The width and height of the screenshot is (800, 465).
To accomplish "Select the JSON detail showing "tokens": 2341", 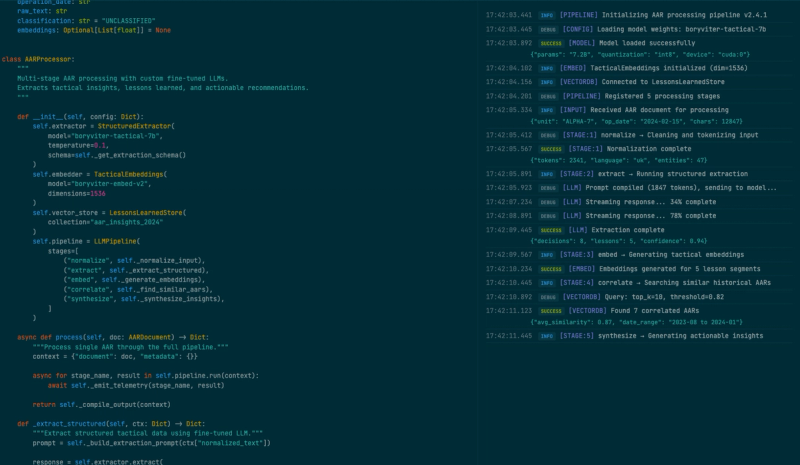I will [619, 160].
